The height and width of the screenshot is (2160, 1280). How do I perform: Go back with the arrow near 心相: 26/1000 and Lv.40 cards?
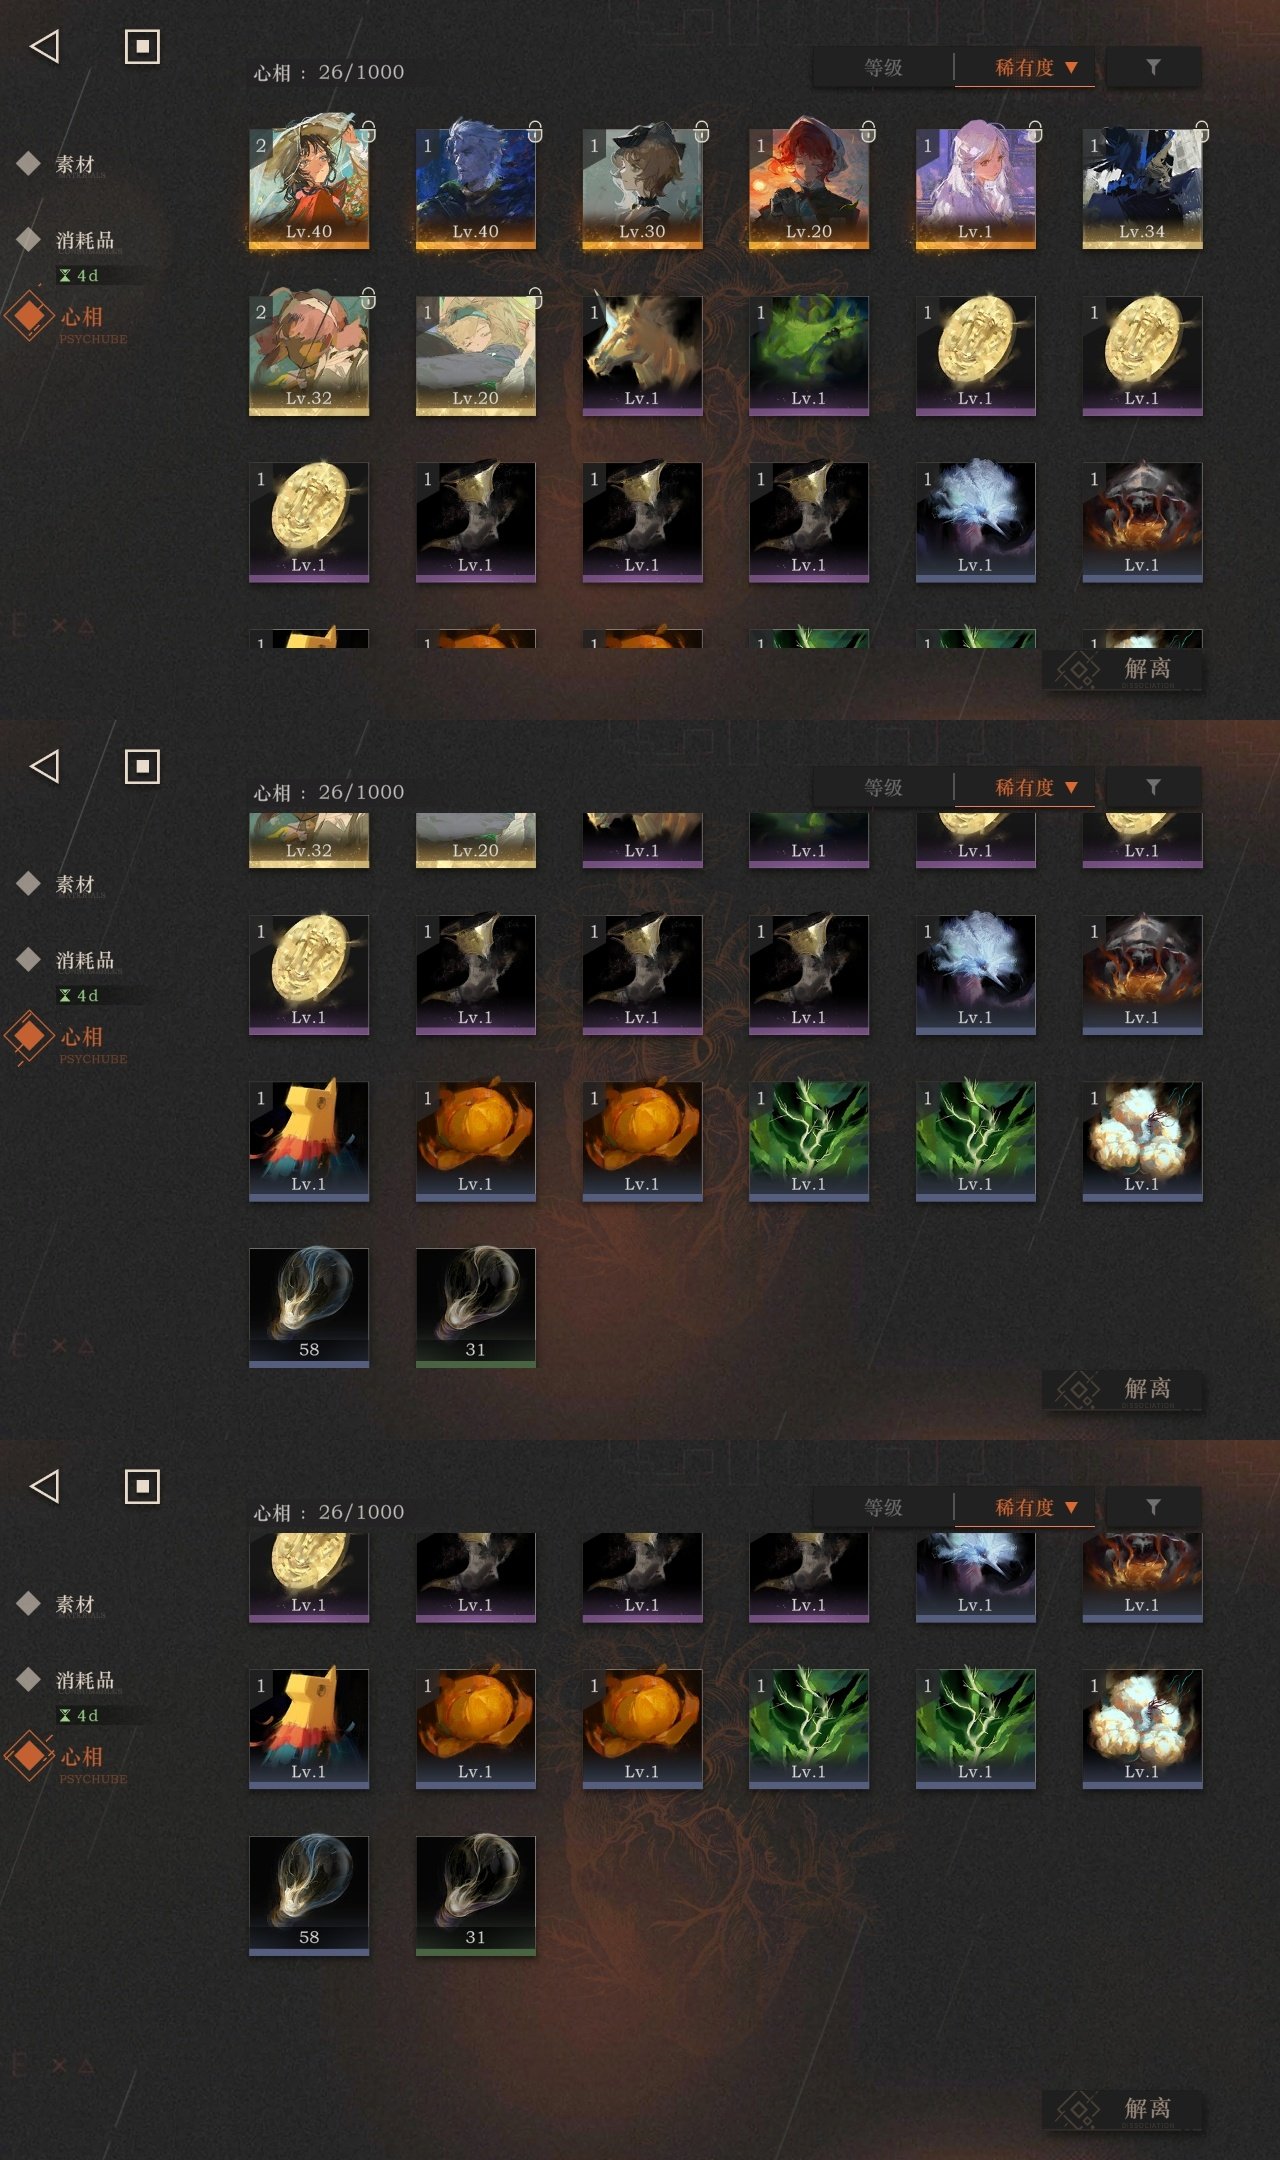tap(45, 46)
